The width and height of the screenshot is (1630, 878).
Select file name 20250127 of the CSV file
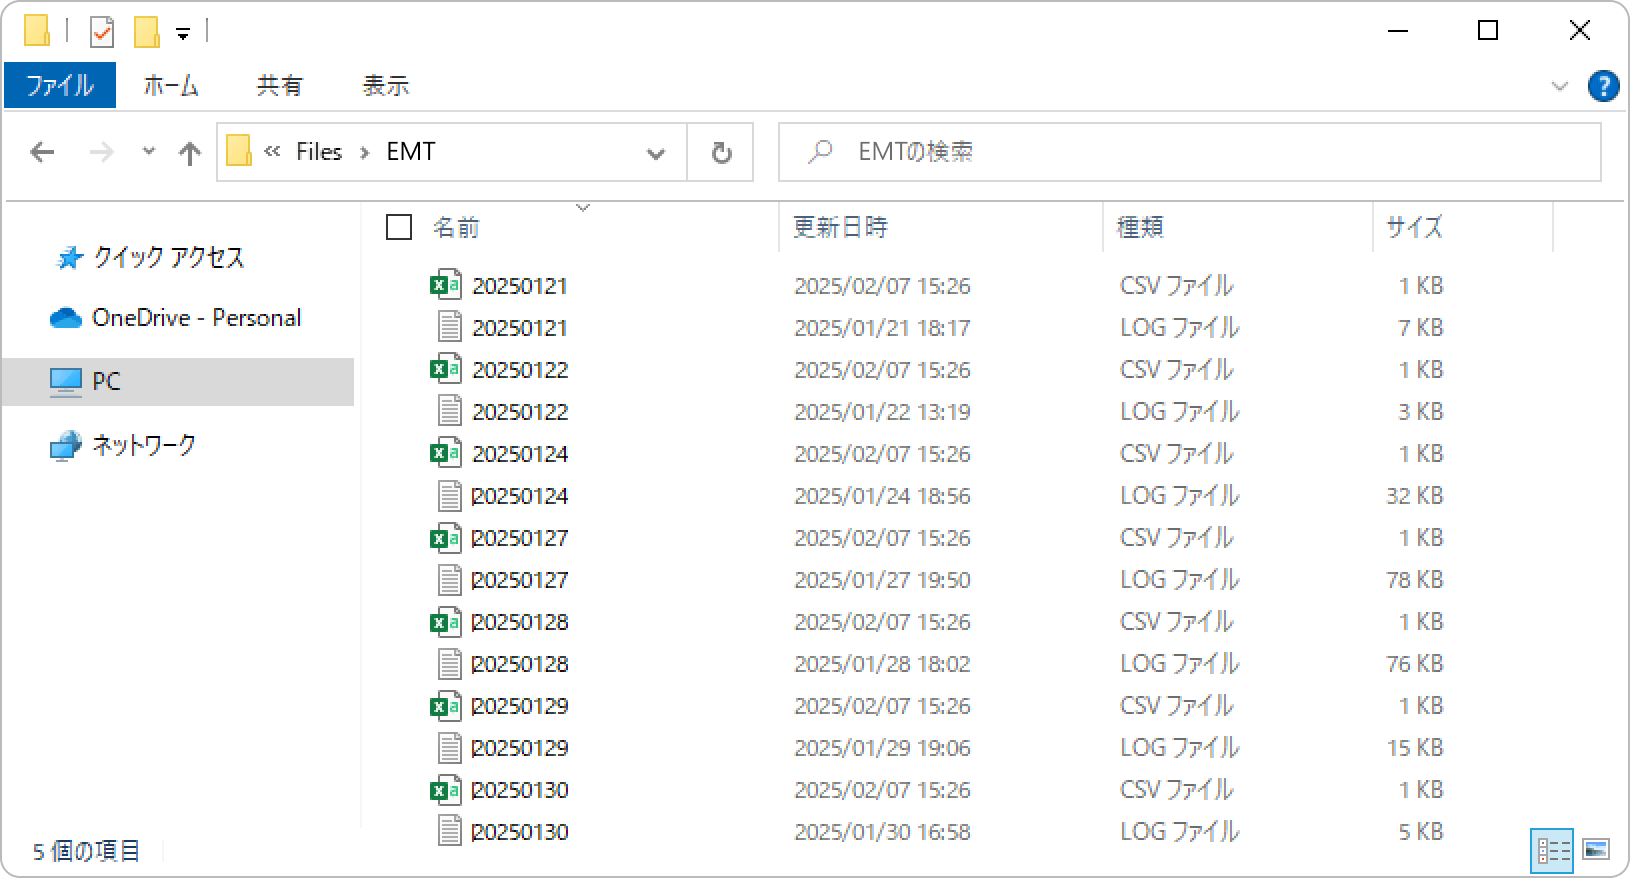520,538
